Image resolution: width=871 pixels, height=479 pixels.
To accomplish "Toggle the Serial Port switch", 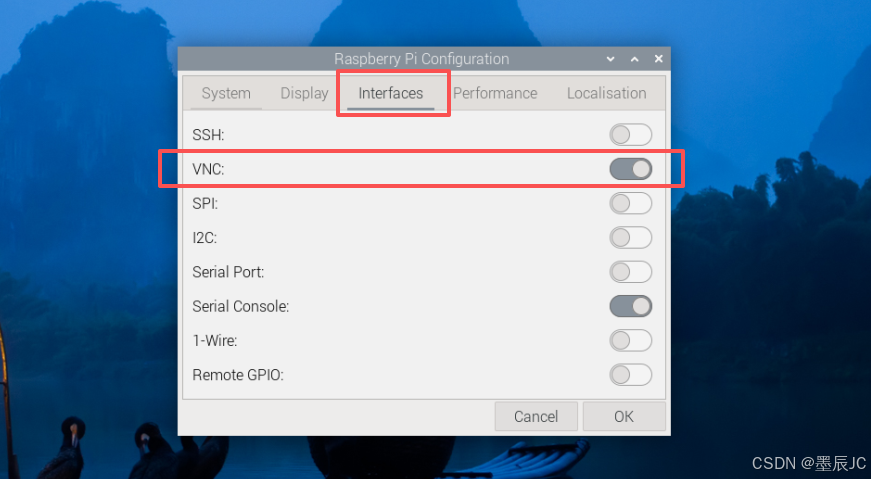I will pos(630,272).
